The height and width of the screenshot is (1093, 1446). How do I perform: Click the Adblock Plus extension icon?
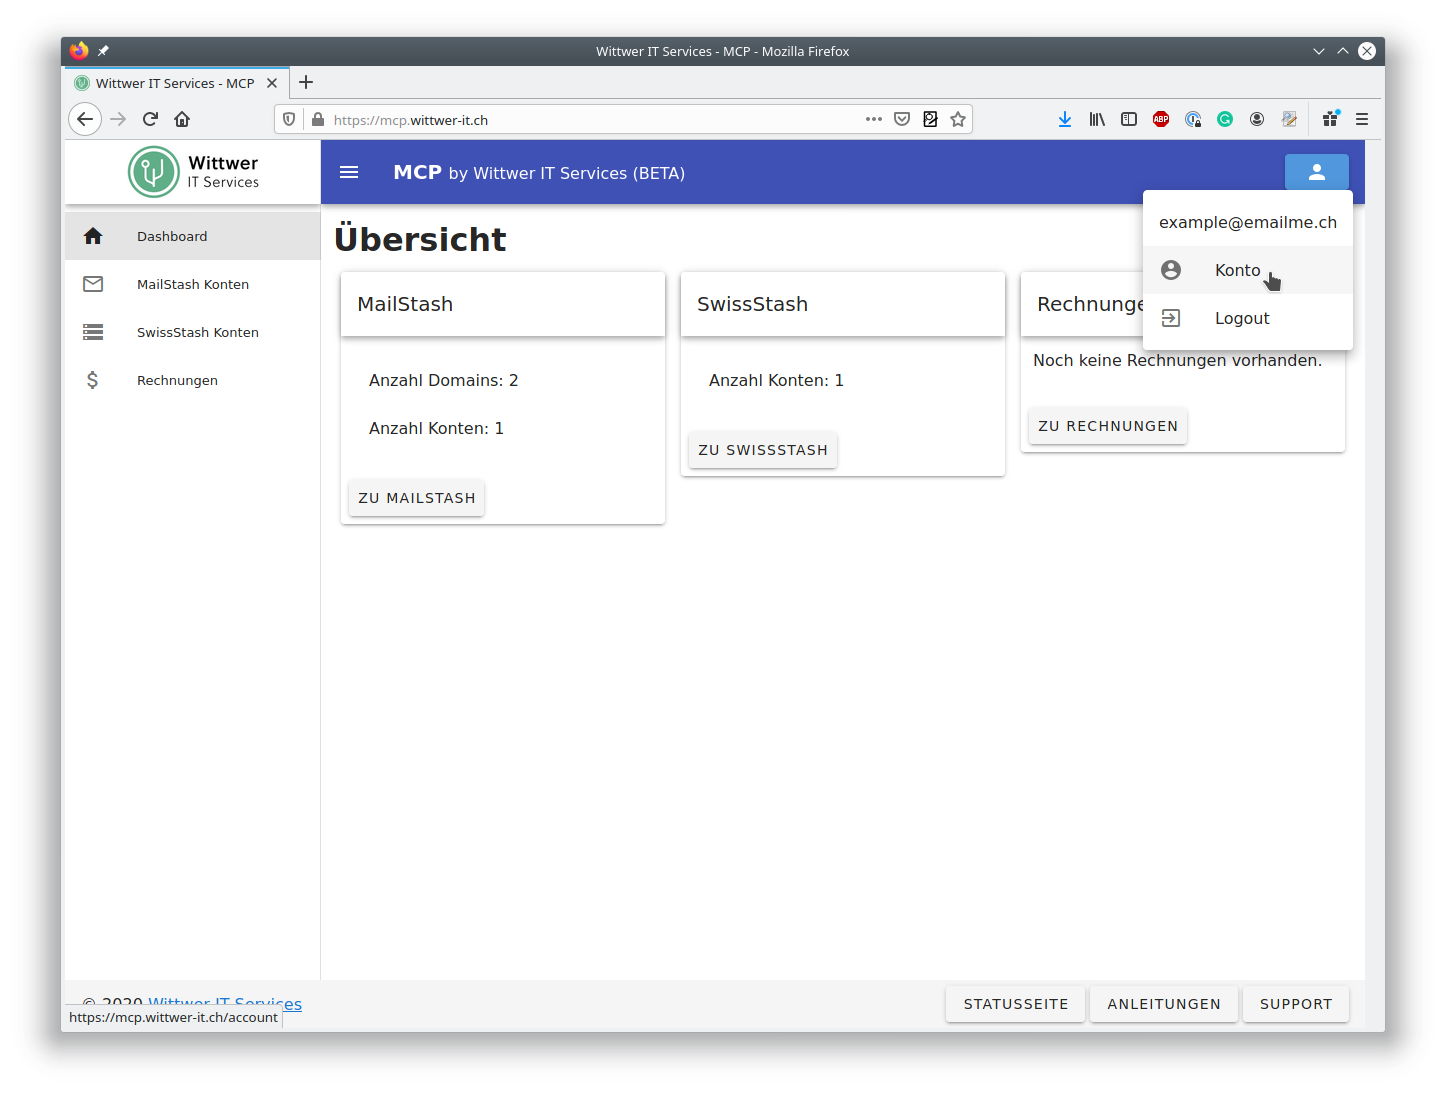point(1161,119)
